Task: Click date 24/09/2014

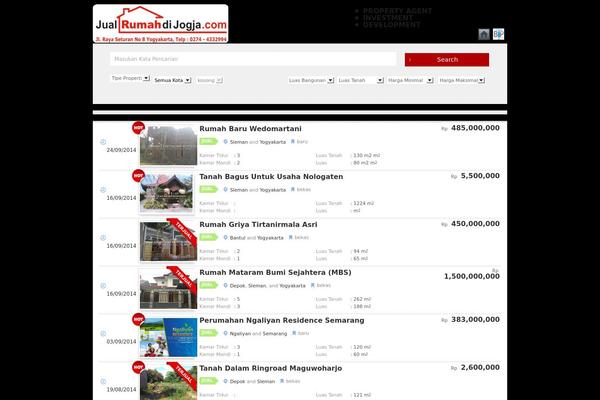Action: tap(121, 150)
